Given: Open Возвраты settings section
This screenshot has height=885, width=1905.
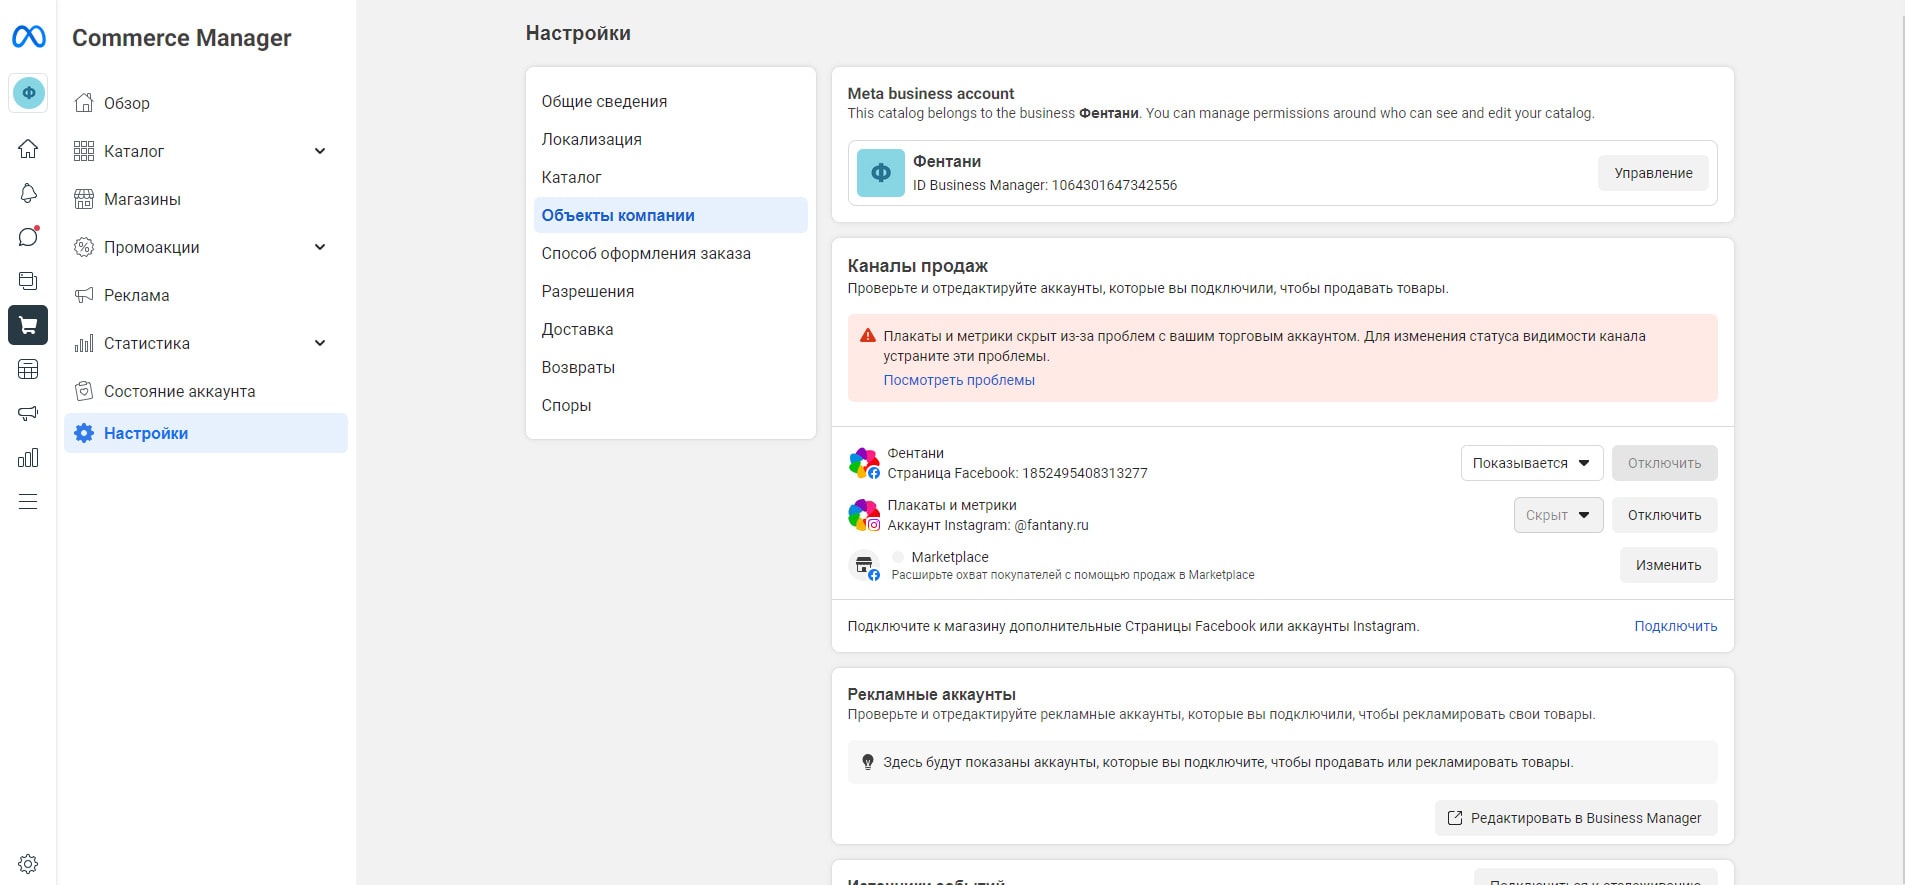Looking at the screenshot, I should coord(671,367).
